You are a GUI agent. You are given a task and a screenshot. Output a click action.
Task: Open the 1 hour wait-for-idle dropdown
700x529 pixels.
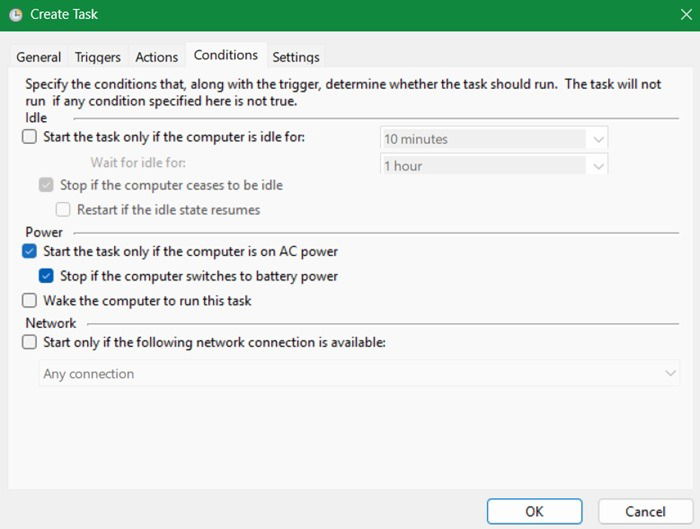pyautogui.click(x=598, y=166)
